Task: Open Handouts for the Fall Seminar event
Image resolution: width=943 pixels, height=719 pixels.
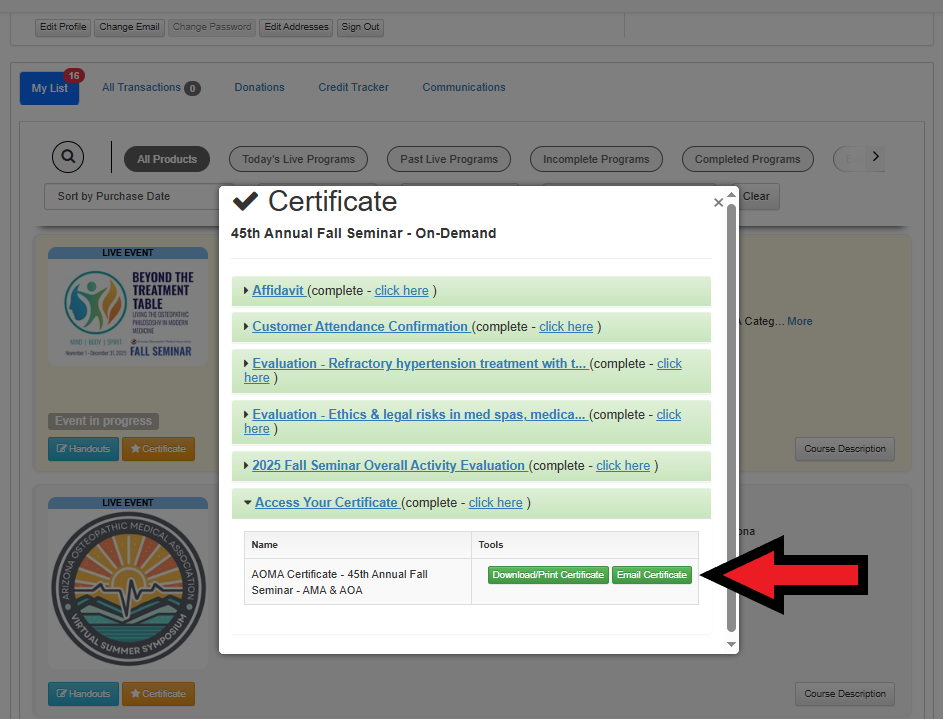Action: (83, 449)
